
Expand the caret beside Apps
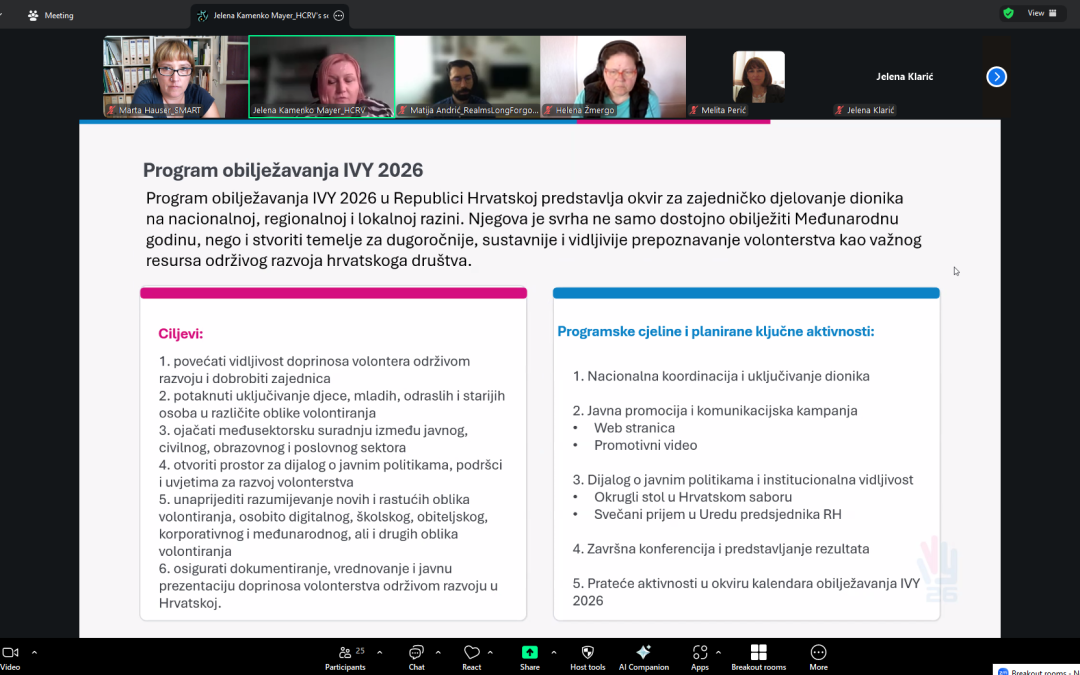pos(718,652)
